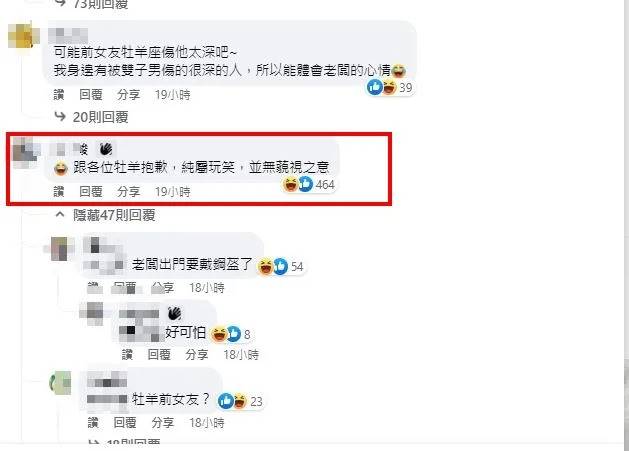Open reactions on the Aries ex-girlfriend comment (39)
The image size is (629, 451).
tap(390, 87)
